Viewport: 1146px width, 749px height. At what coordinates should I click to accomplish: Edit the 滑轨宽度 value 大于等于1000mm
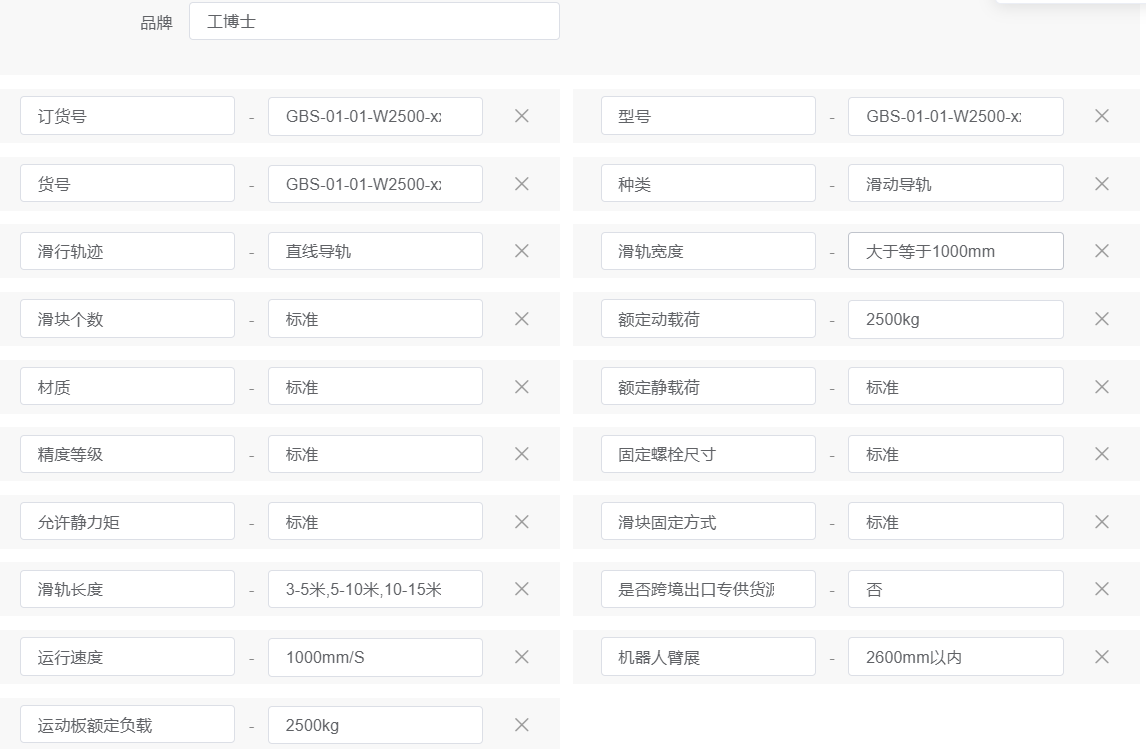point(955,251)
